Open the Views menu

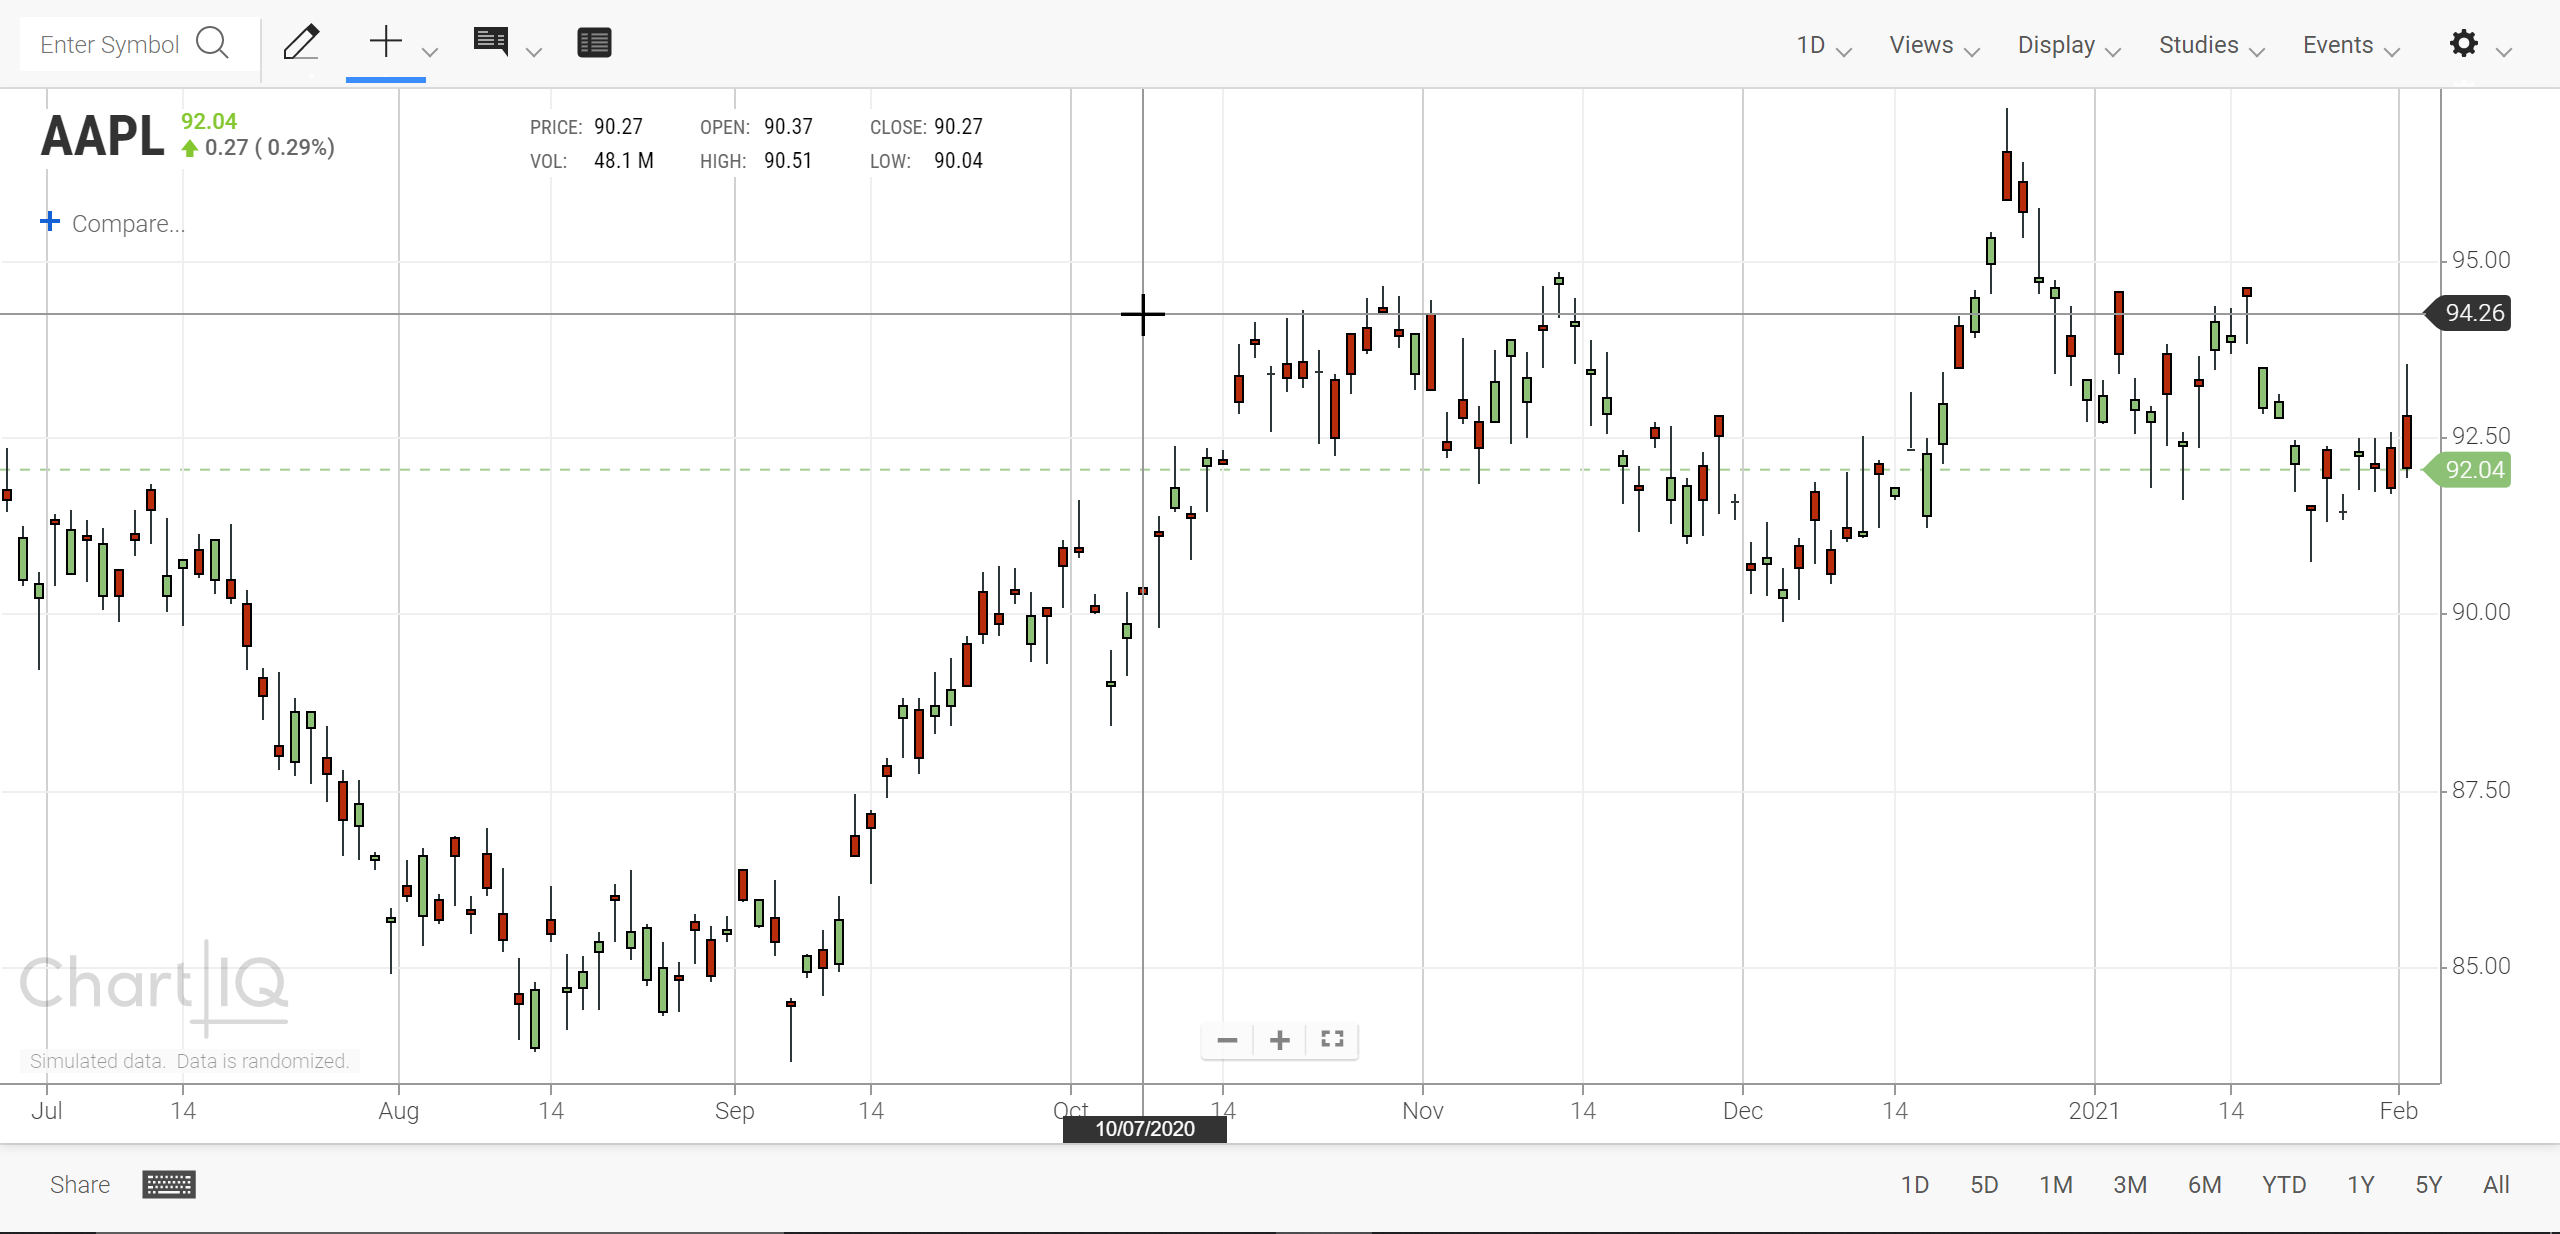point(1933,45)
